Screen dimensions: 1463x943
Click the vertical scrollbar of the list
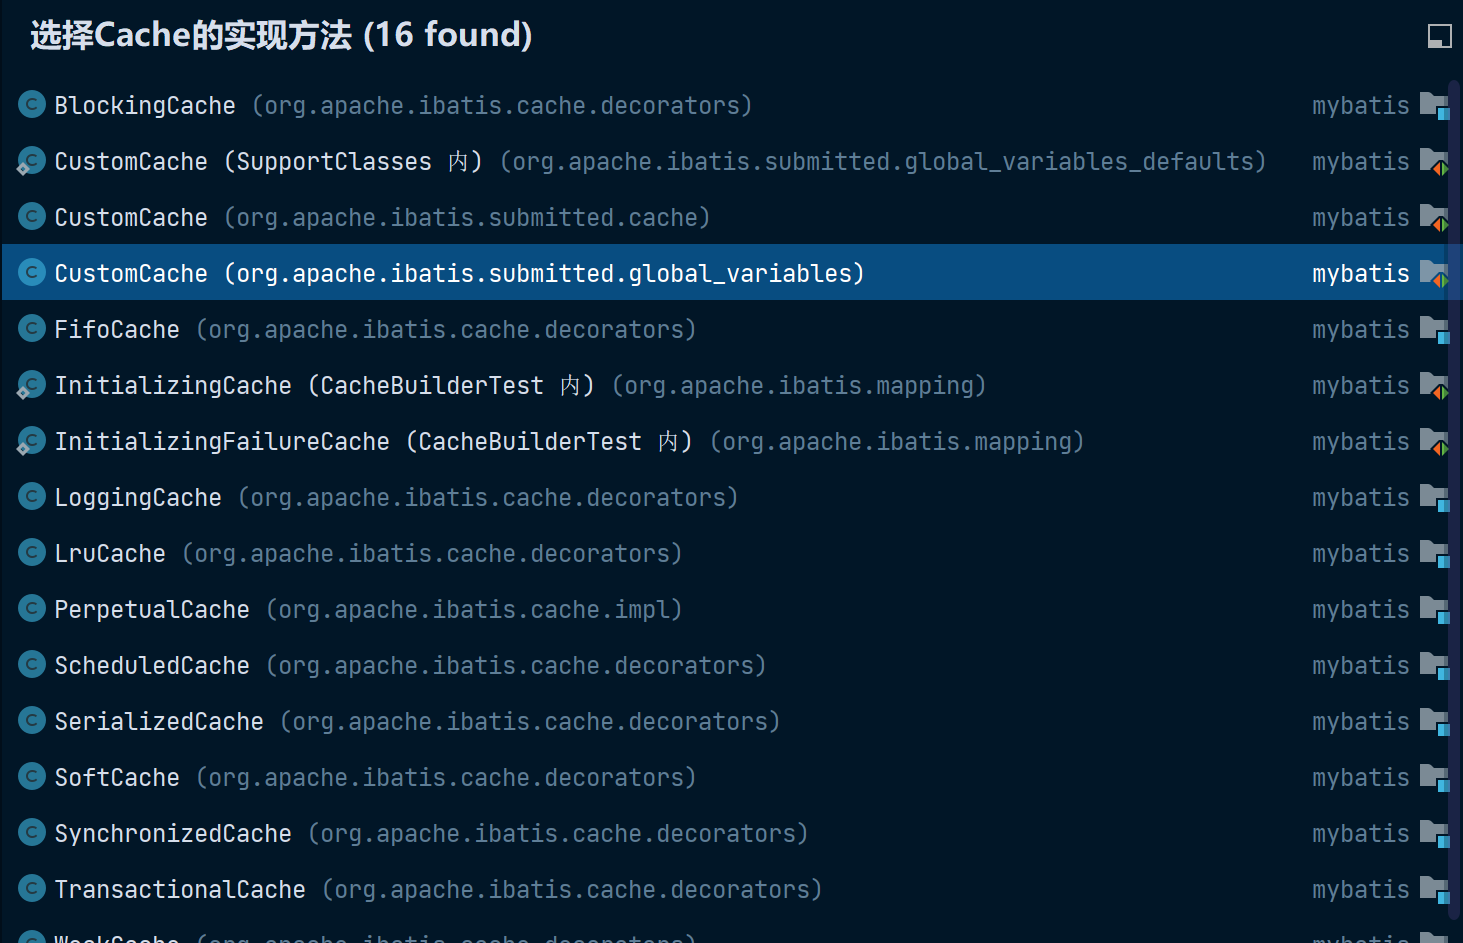click(1455, 500)
